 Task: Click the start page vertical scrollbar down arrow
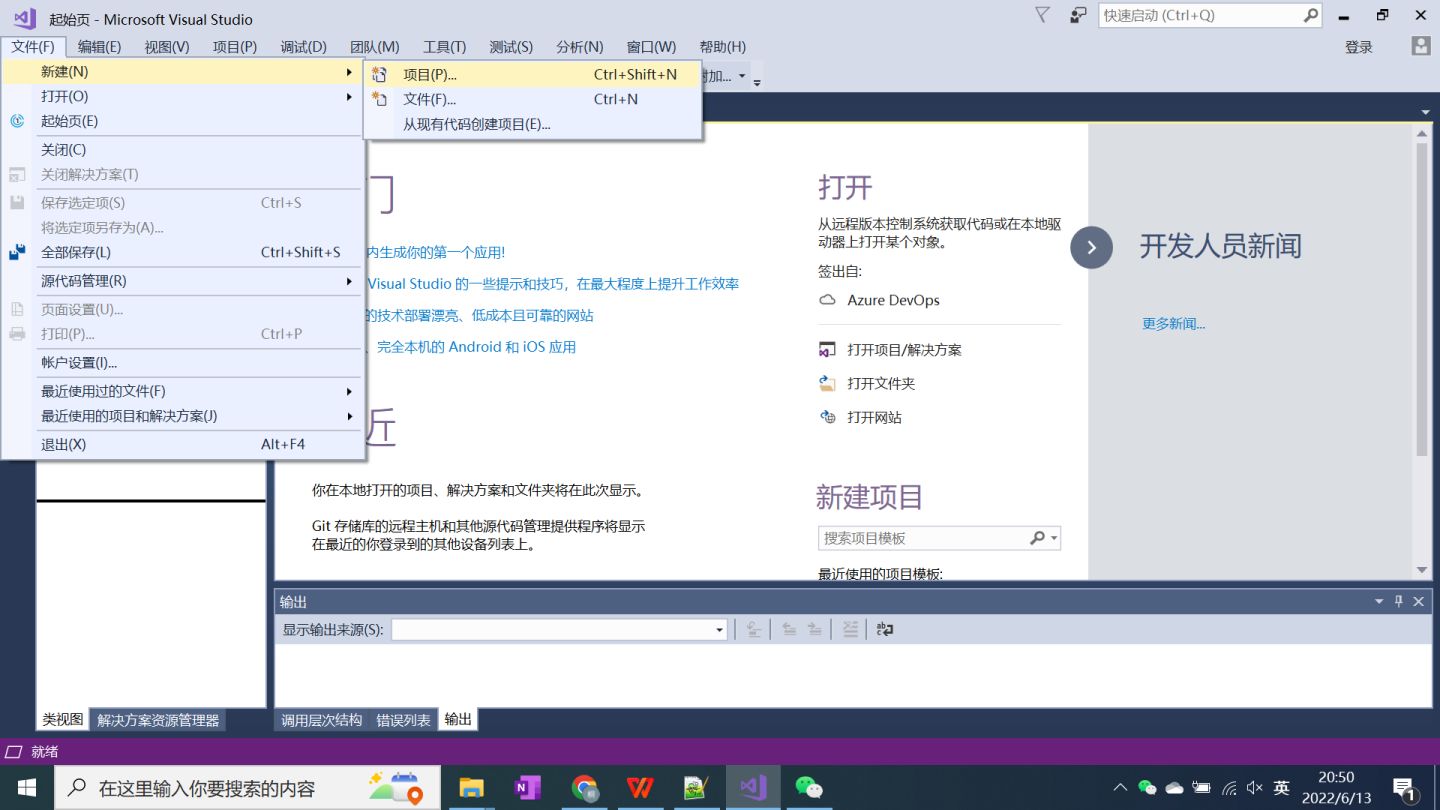pos(1422,570)
